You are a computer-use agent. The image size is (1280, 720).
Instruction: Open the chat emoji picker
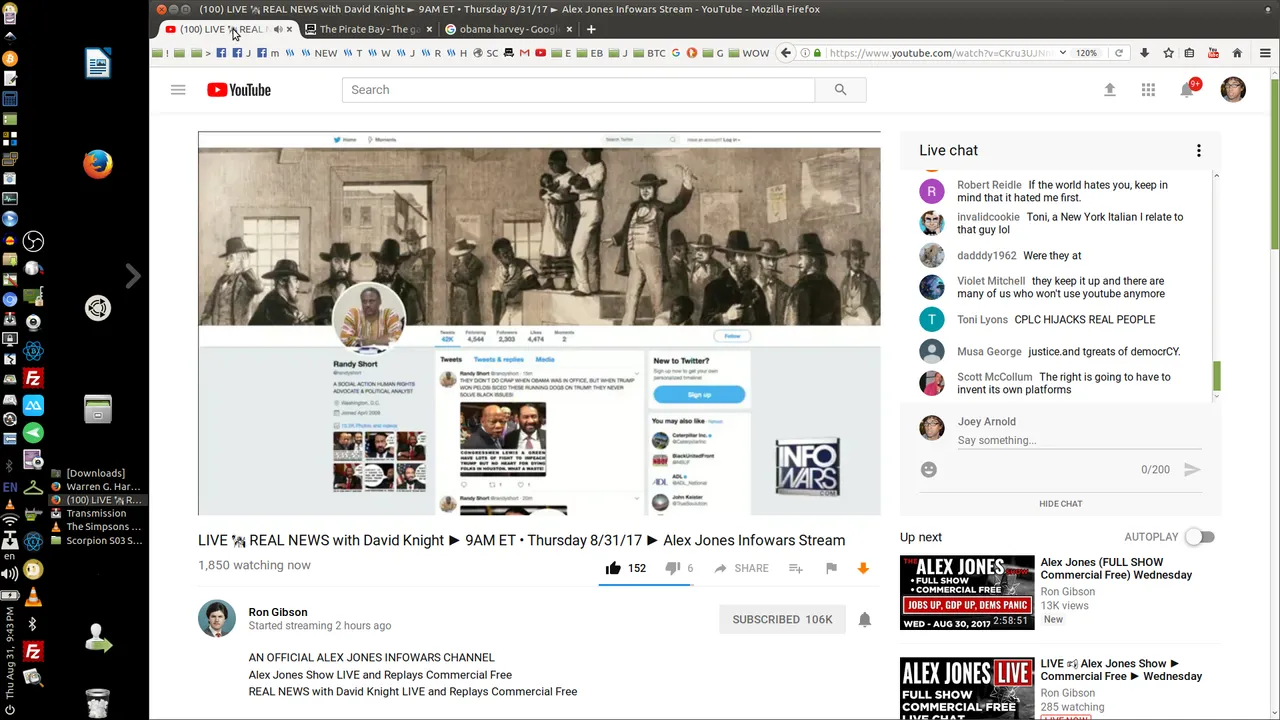tap(929, 469)
